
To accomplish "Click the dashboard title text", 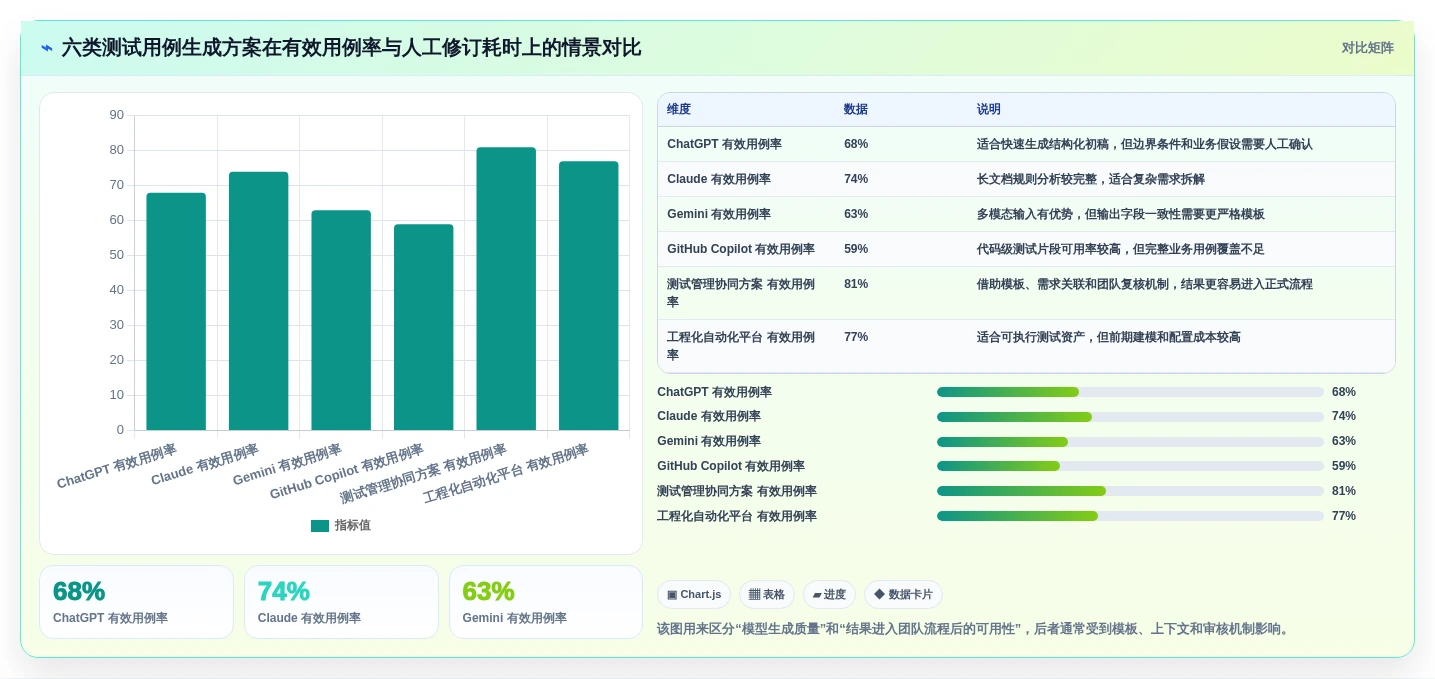I will [x=351, y=48].
